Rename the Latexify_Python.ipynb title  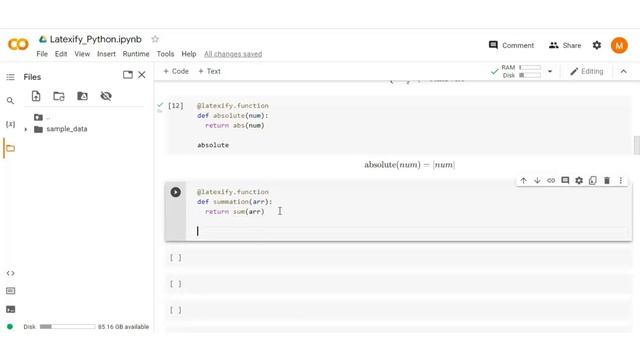[x=96, y=39]
